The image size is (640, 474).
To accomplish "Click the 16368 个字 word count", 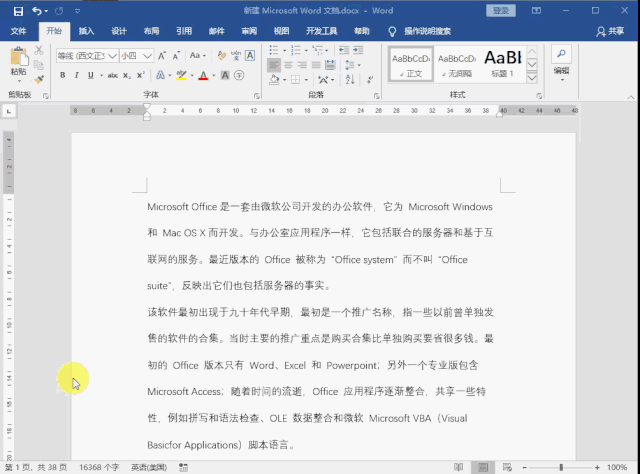I will [99, 467].
